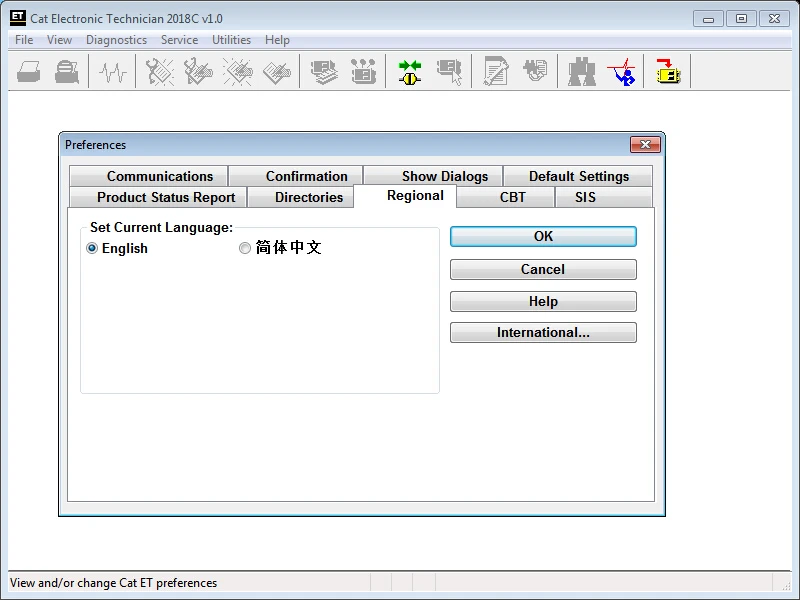The height and width of the screenshot is (600, 800).
Task: Switch to the Communications tab
Action: point(148,176)
